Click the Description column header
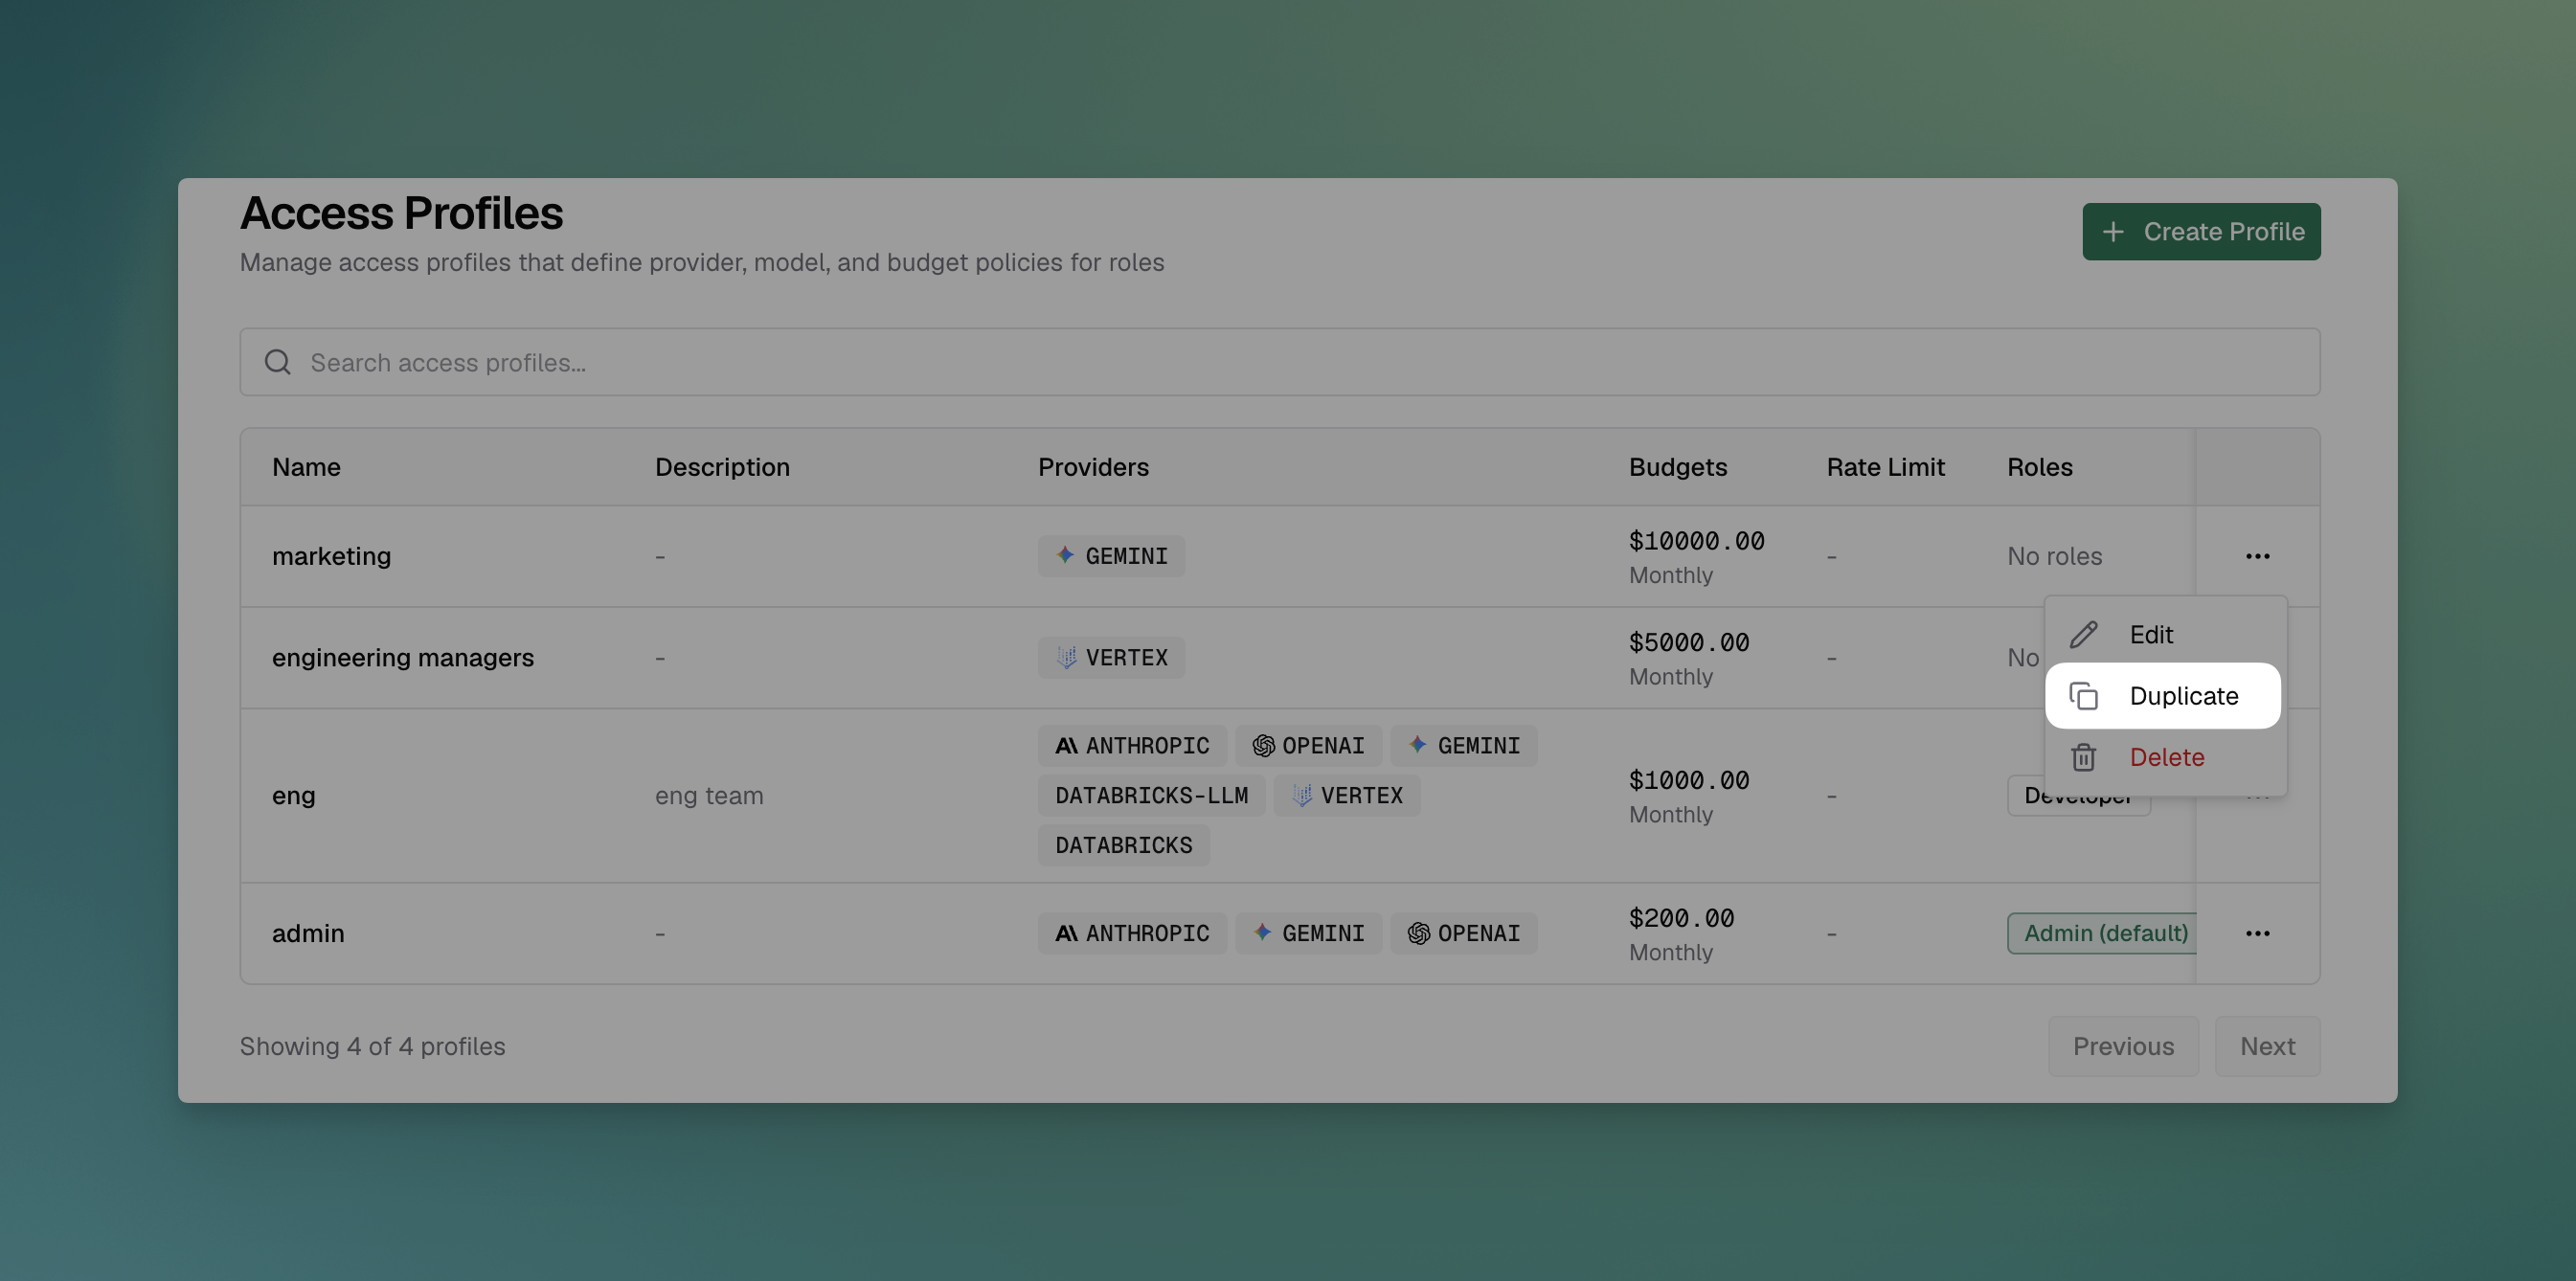2576x1281 pixels. point(722,467)
